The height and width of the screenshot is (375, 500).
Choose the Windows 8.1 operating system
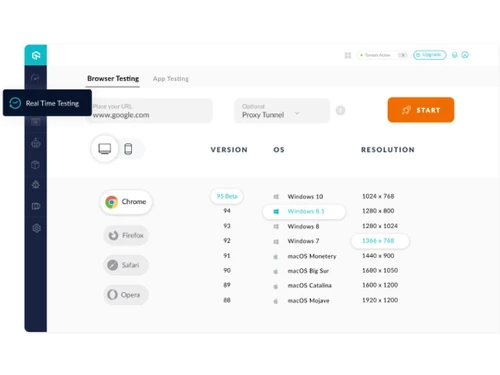tap(304, 211)
